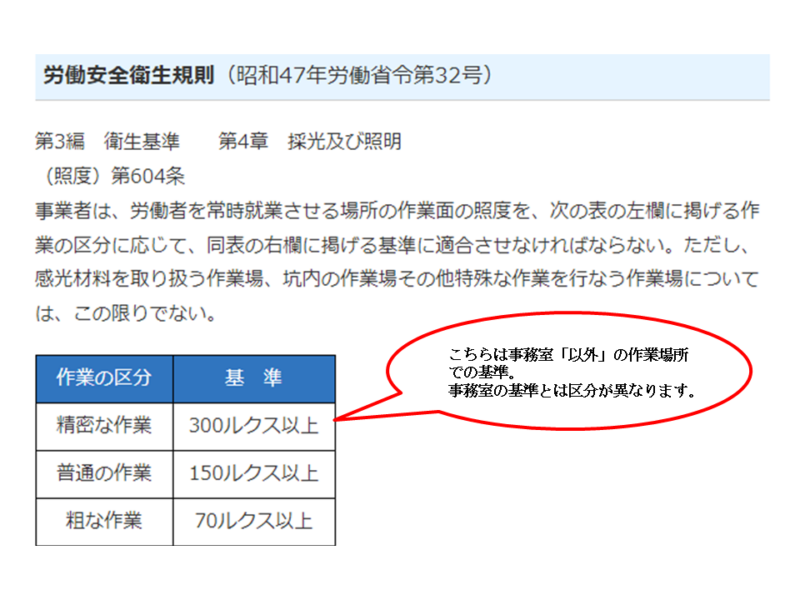Click the table header 作業の区分
800x600 pixels.
(x=104, y=378)
